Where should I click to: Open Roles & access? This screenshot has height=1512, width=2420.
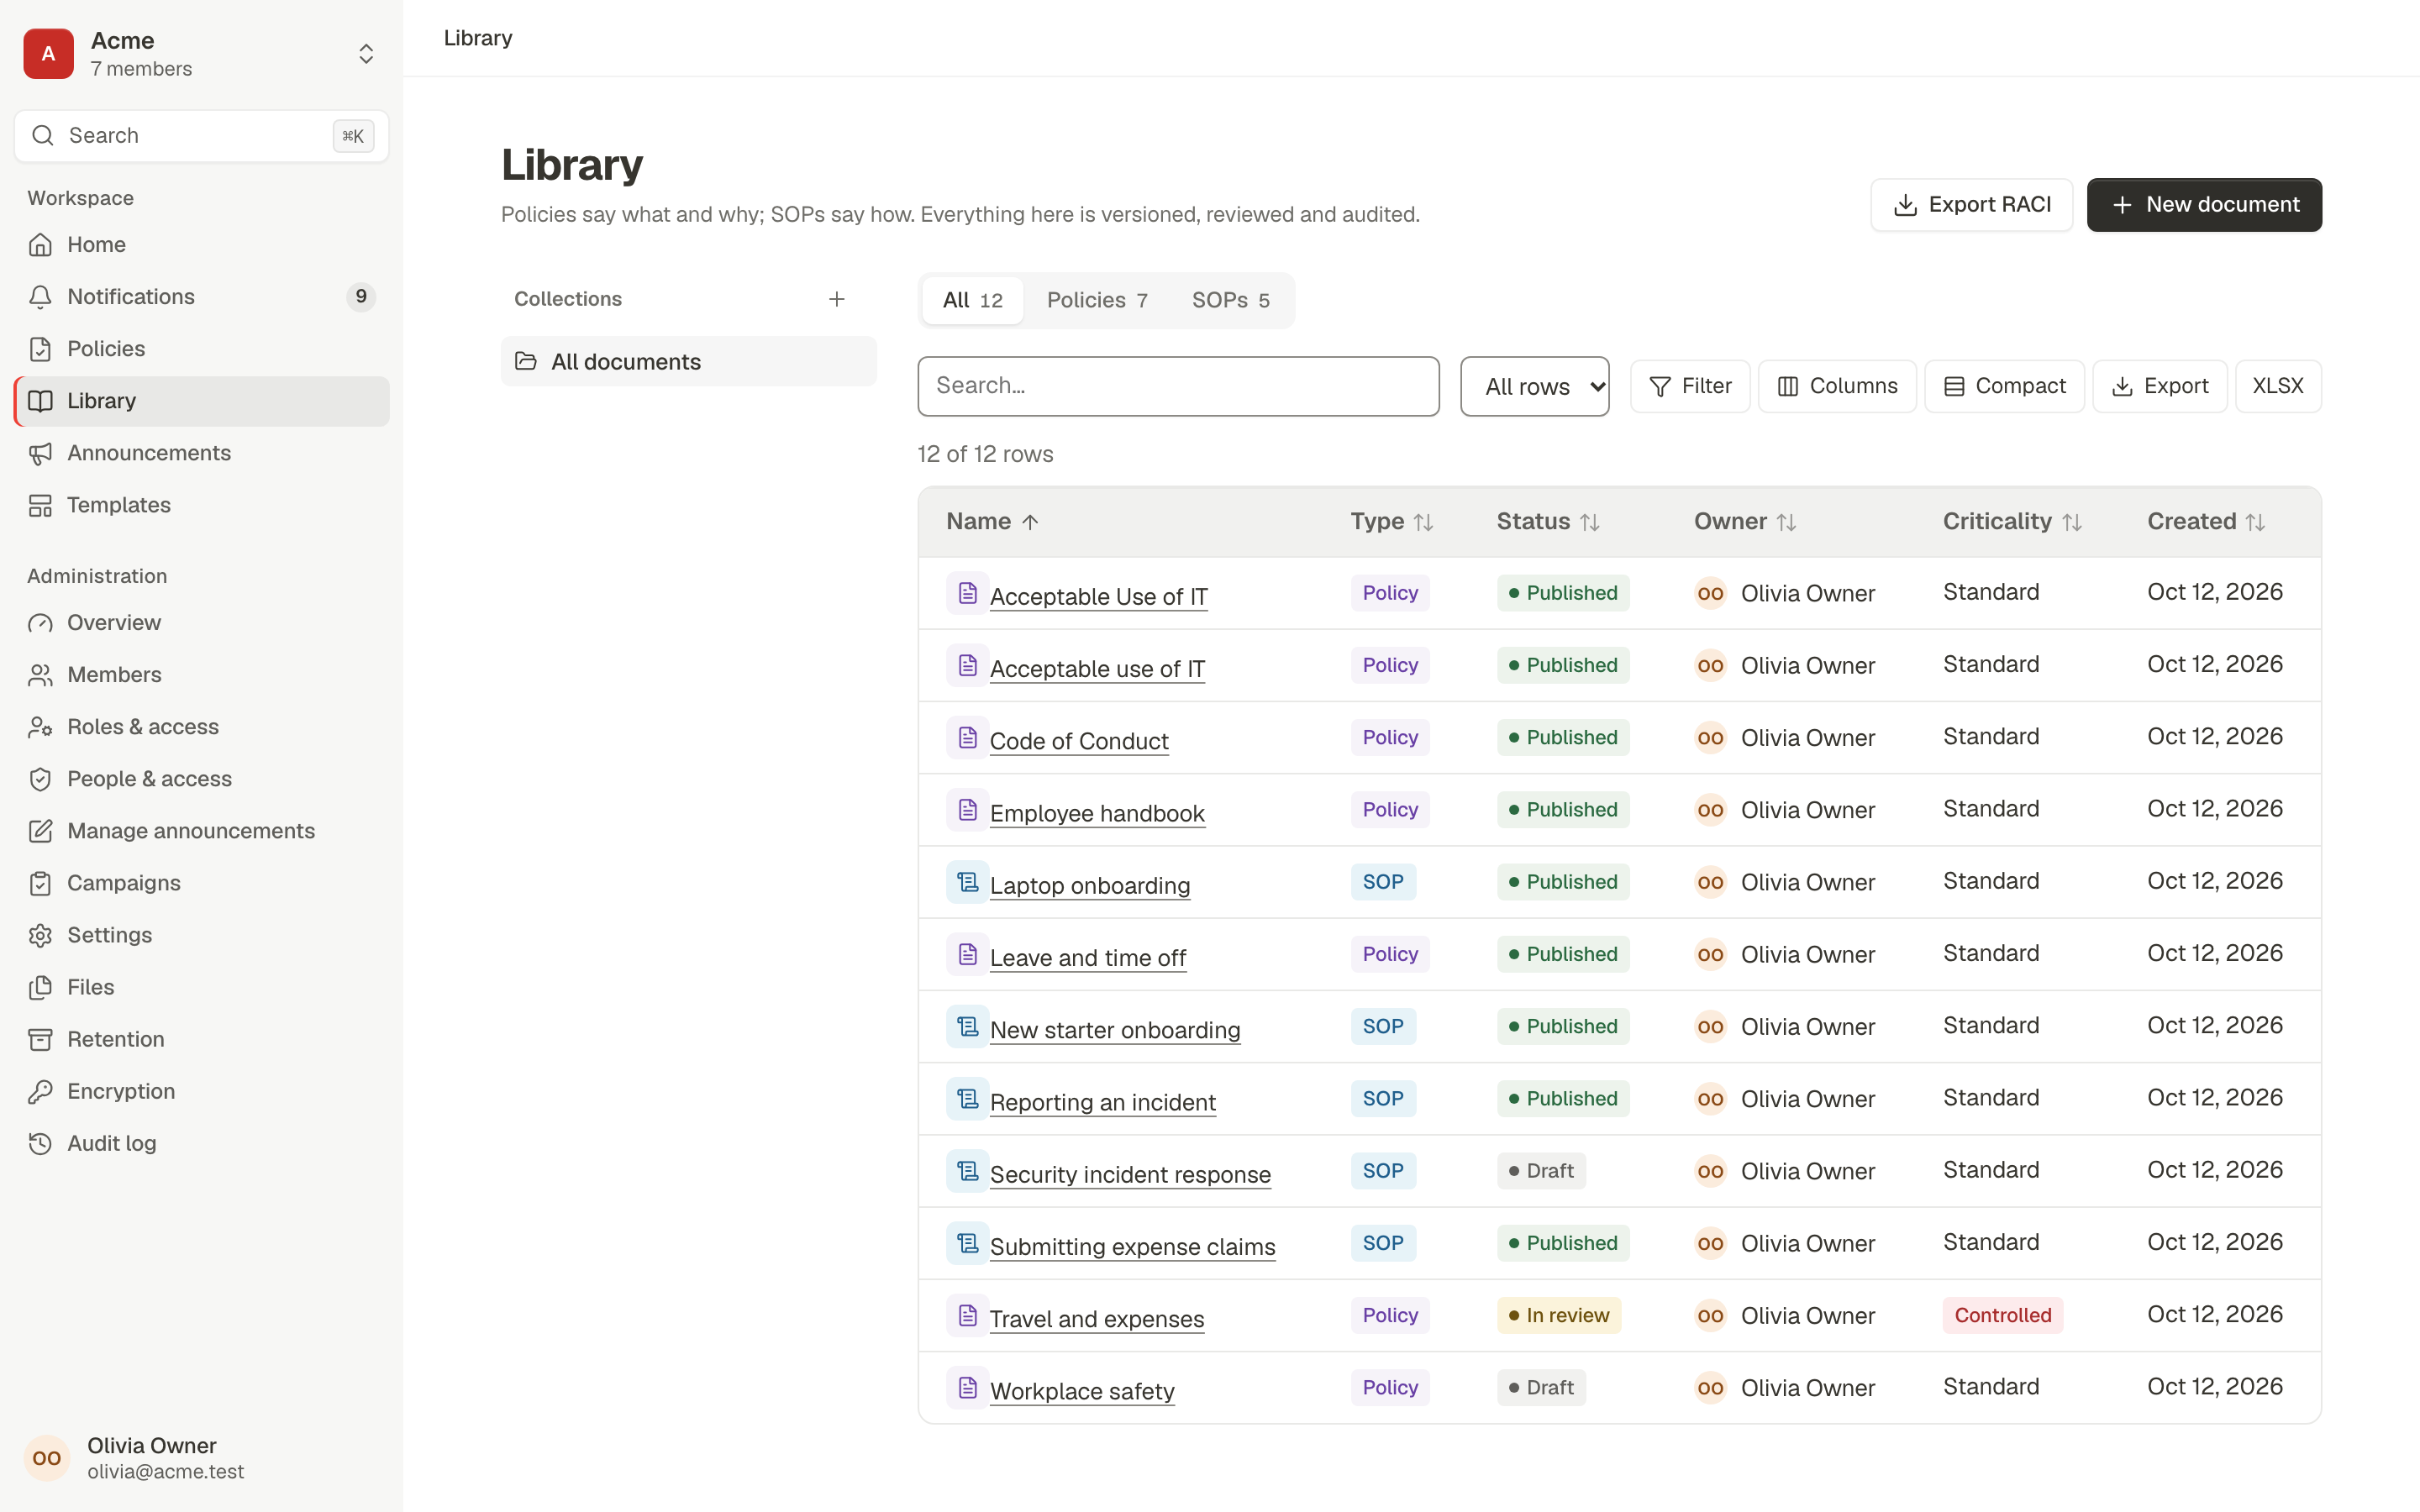[201, 727]
